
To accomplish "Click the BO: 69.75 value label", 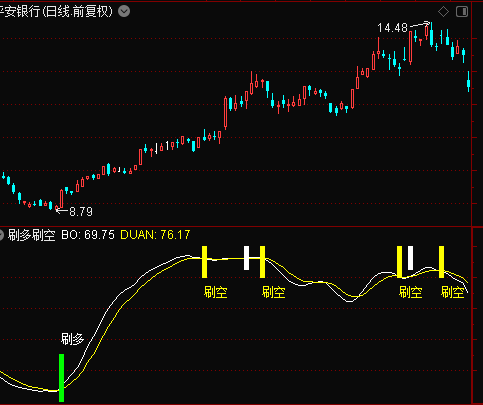I will point(88,235).
